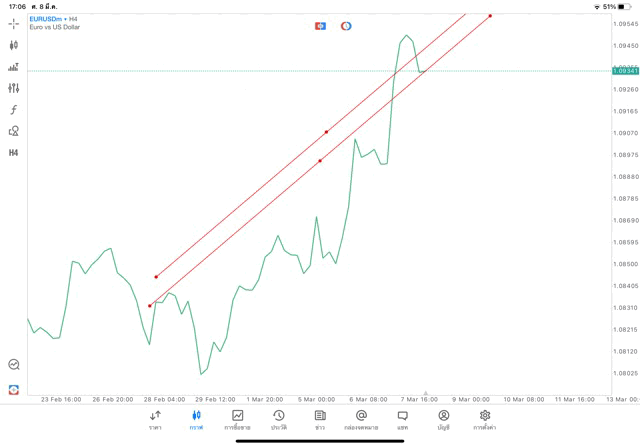Switch to the การซื้อขาย (Trade) tab
640x447 pixels.
point(237,419)
